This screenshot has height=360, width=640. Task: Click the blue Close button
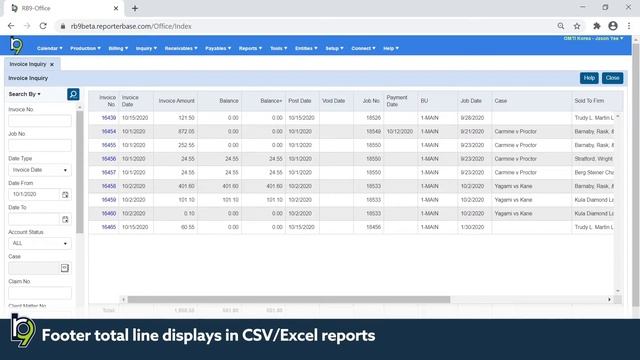(612, 78)
